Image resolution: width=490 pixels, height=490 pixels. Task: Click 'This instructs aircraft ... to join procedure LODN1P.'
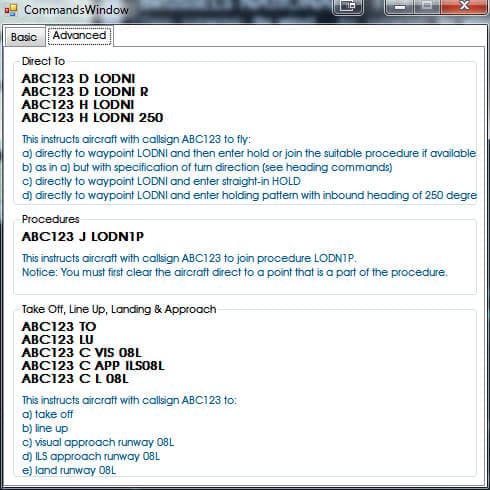tap(189, 258)
